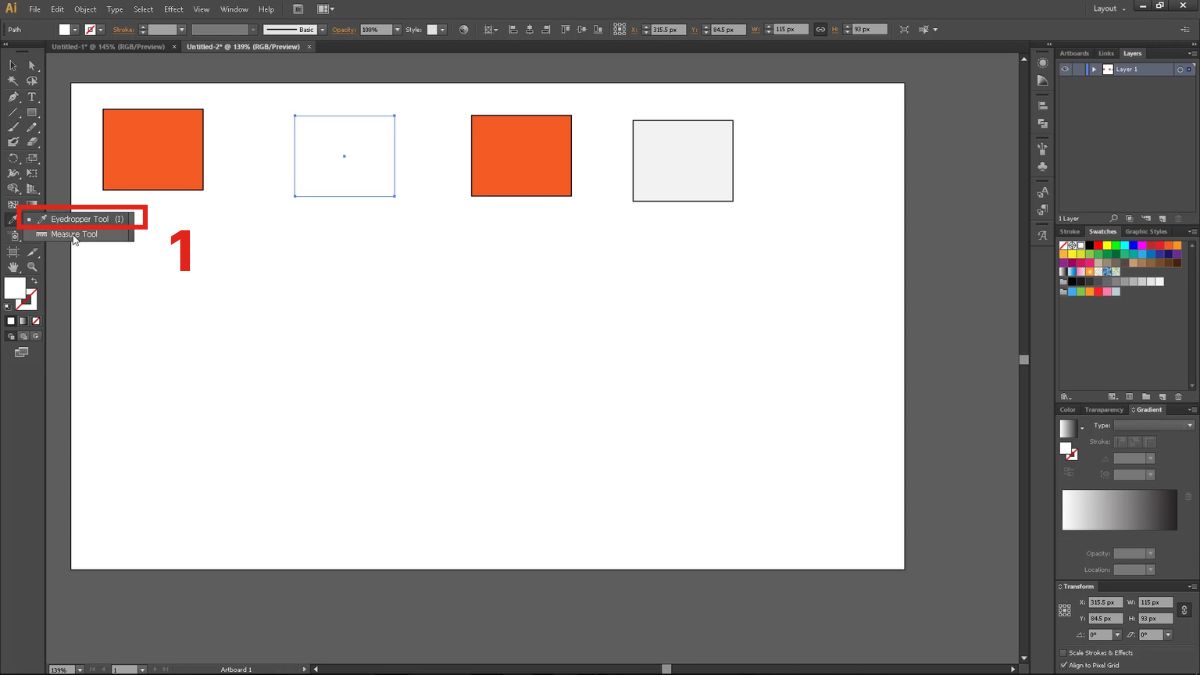Choose the Slice tool
Screen dimensions: 1200x675
click(x=32, y=252)
